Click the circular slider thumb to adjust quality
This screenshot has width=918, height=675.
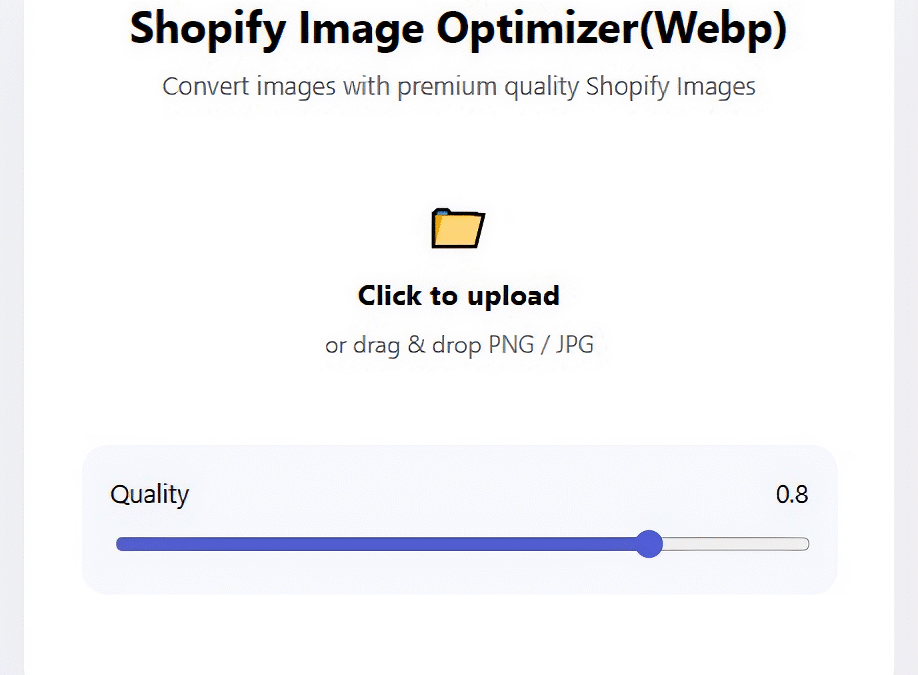(x=650, y=544)
